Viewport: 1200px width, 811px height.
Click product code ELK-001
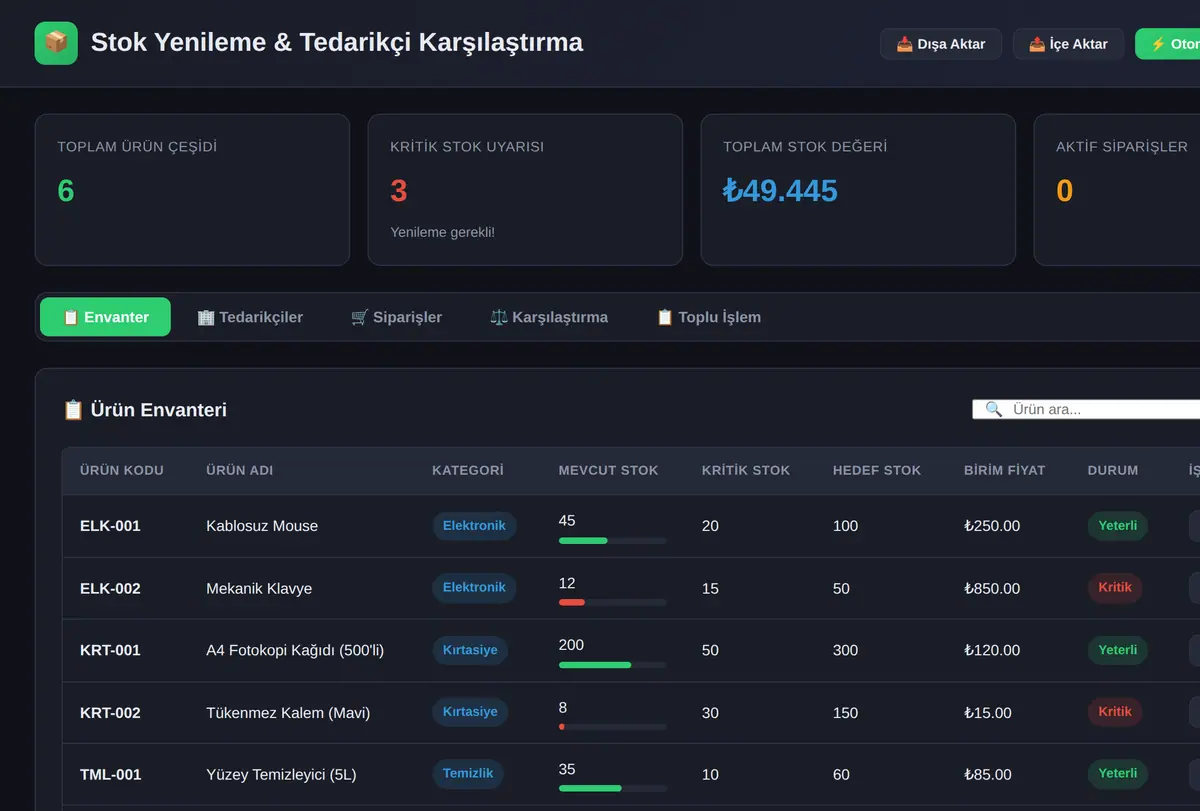110,526
